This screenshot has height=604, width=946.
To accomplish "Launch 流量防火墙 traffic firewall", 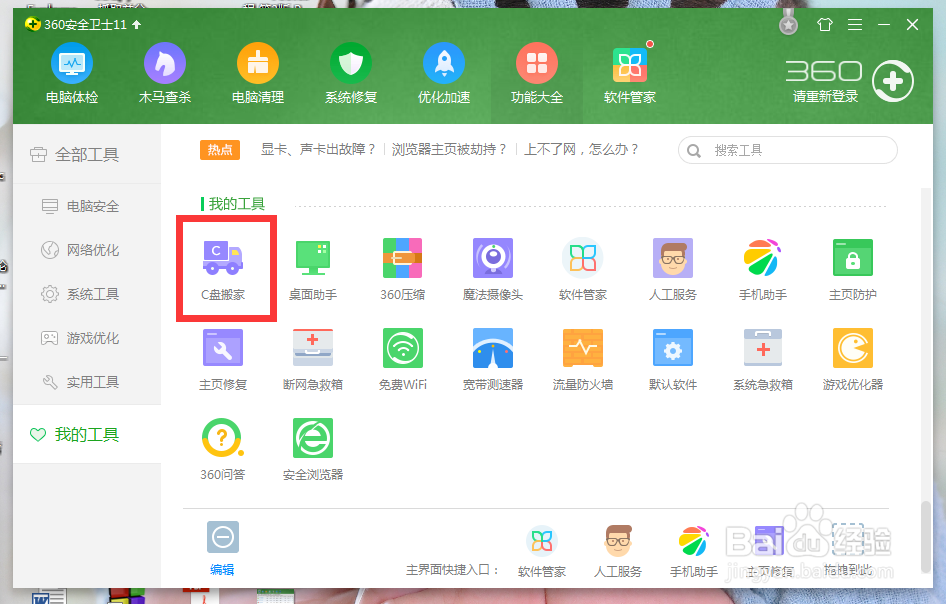I will click(x=582, y=359).
